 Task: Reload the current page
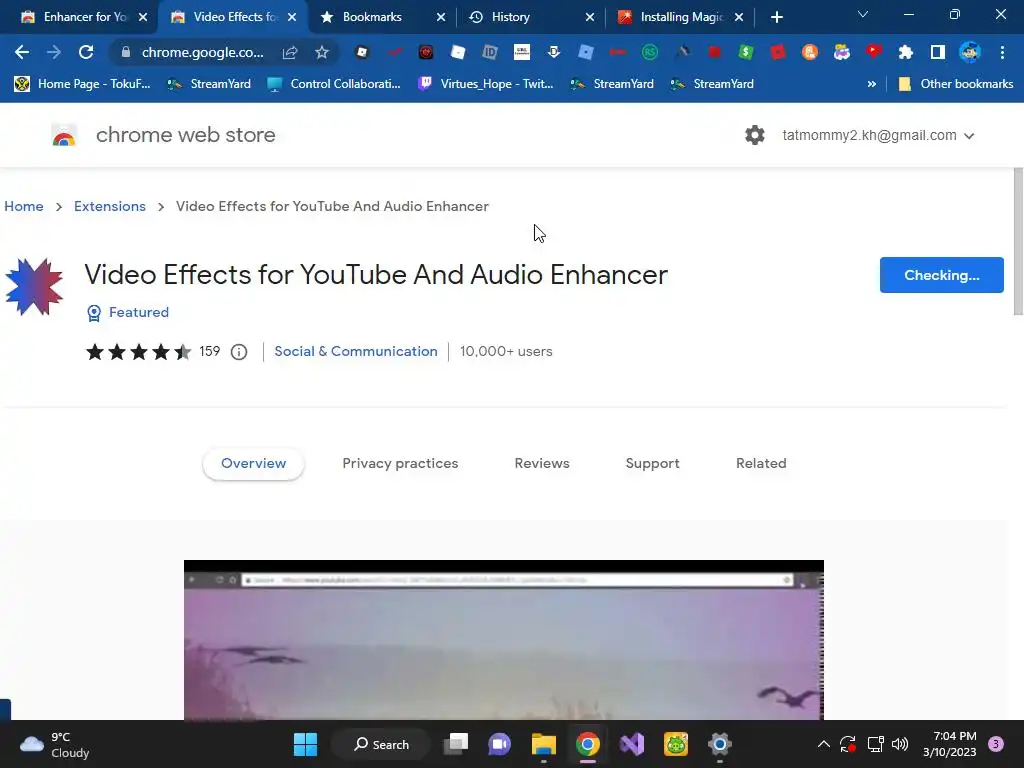(x=86, y=52)
